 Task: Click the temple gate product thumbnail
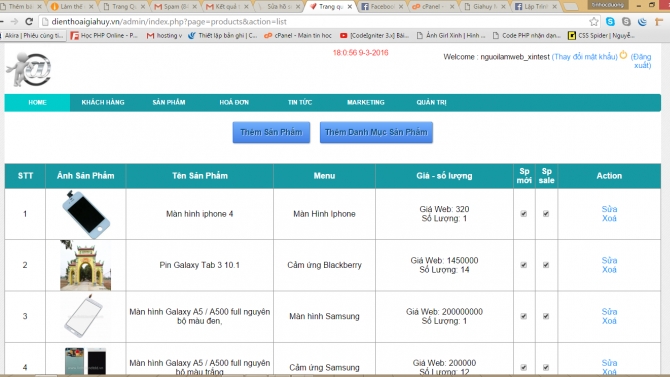coord(85,265)
